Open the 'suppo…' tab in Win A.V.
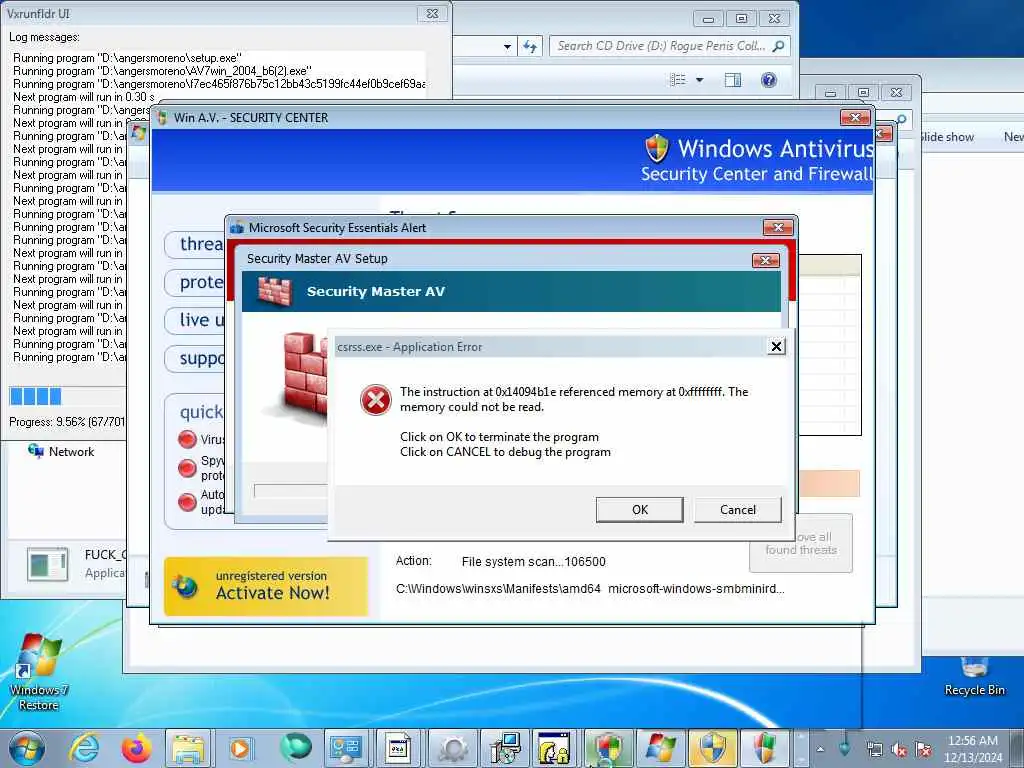 tap(195, 359)
